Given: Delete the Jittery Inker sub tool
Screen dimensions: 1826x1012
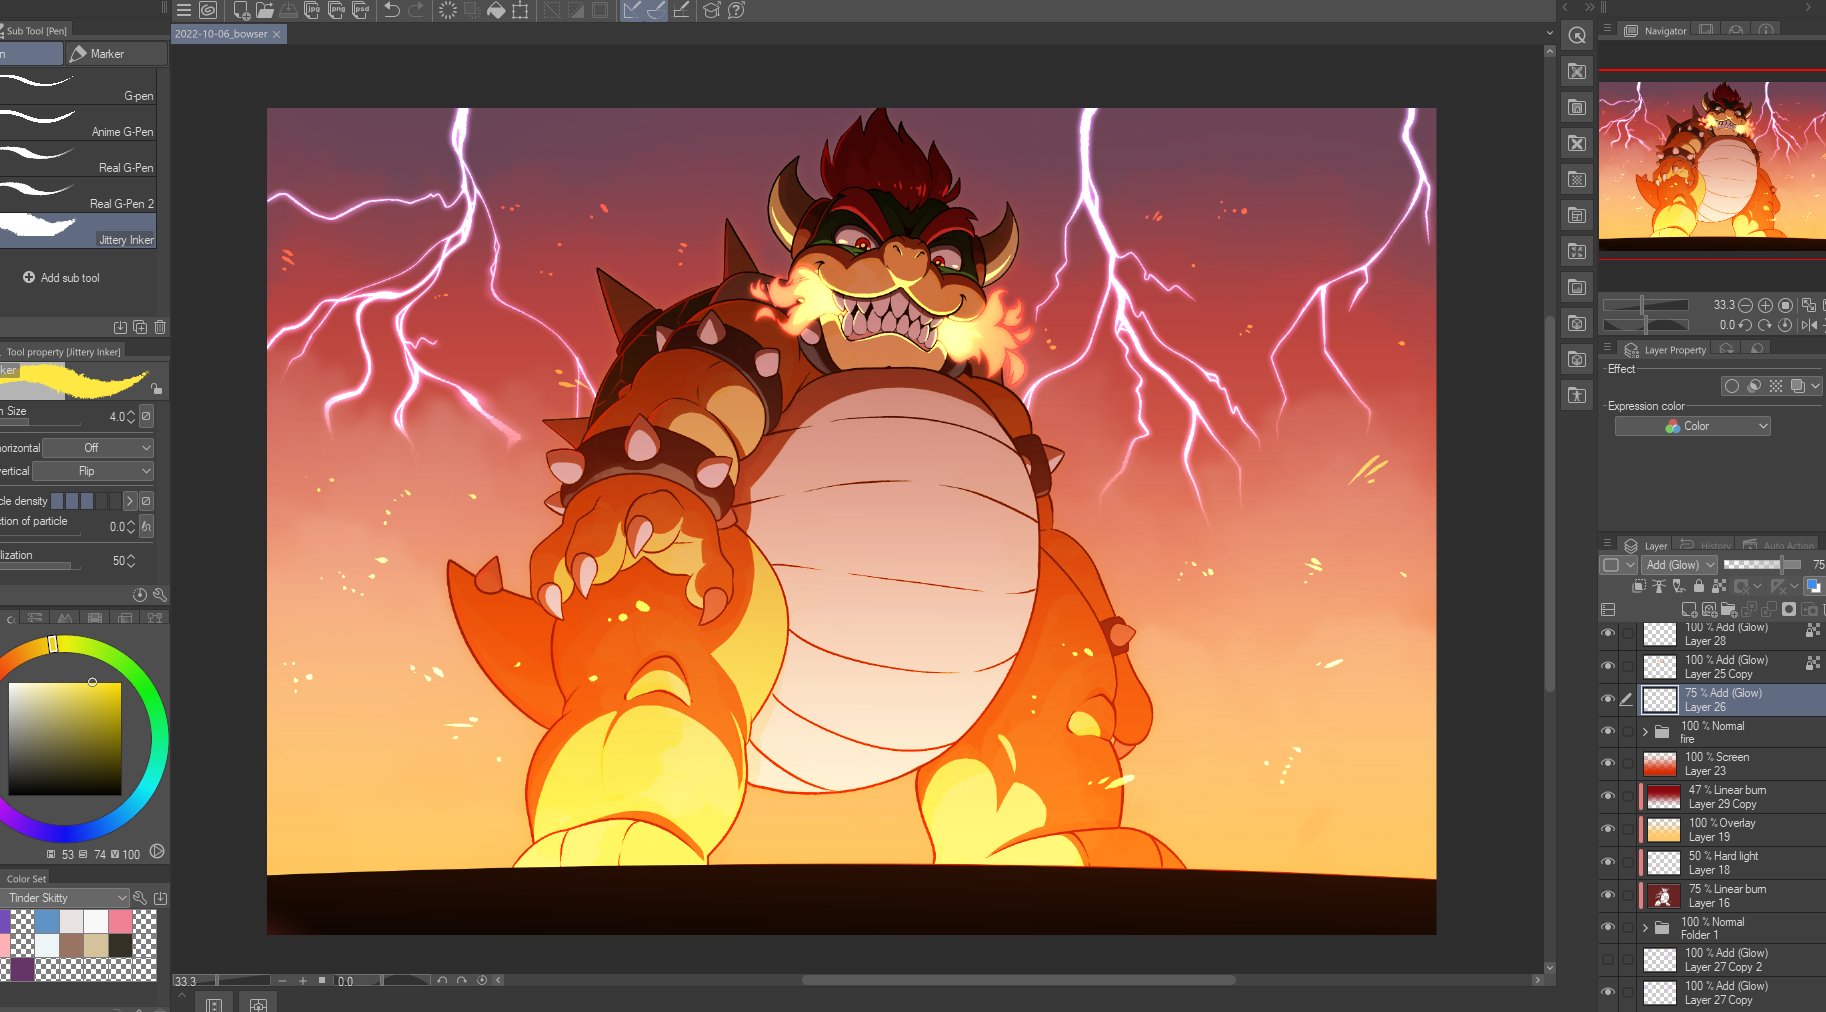Looking at the screenshot, I should 160,327.
